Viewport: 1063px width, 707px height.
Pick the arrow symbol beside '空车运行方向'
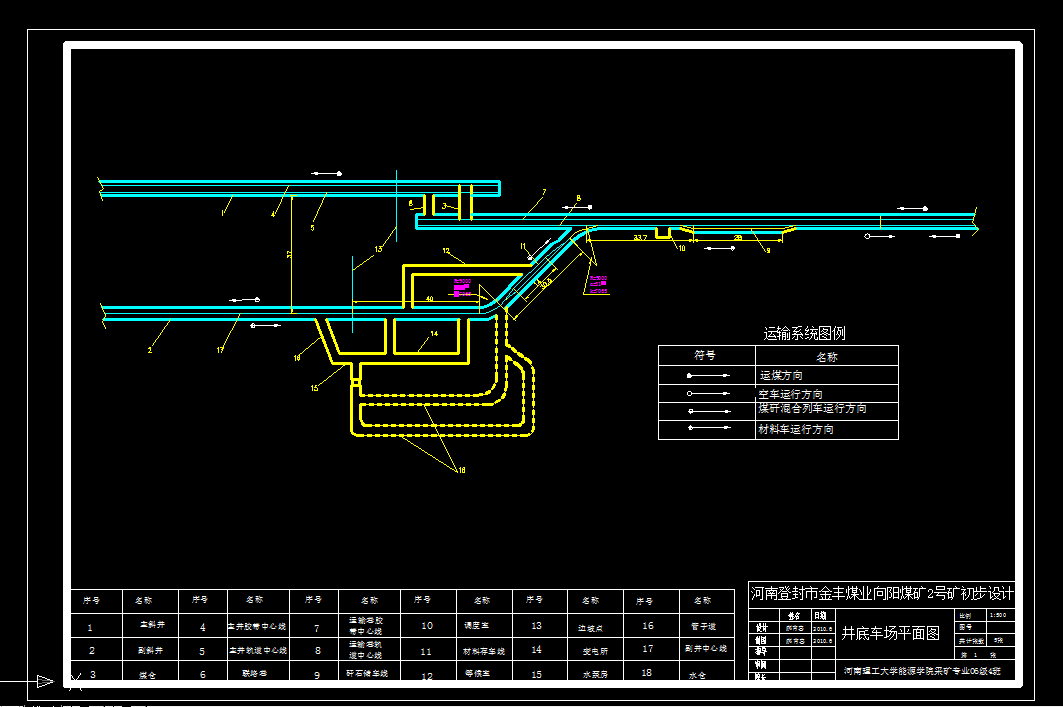click(708, 393)
